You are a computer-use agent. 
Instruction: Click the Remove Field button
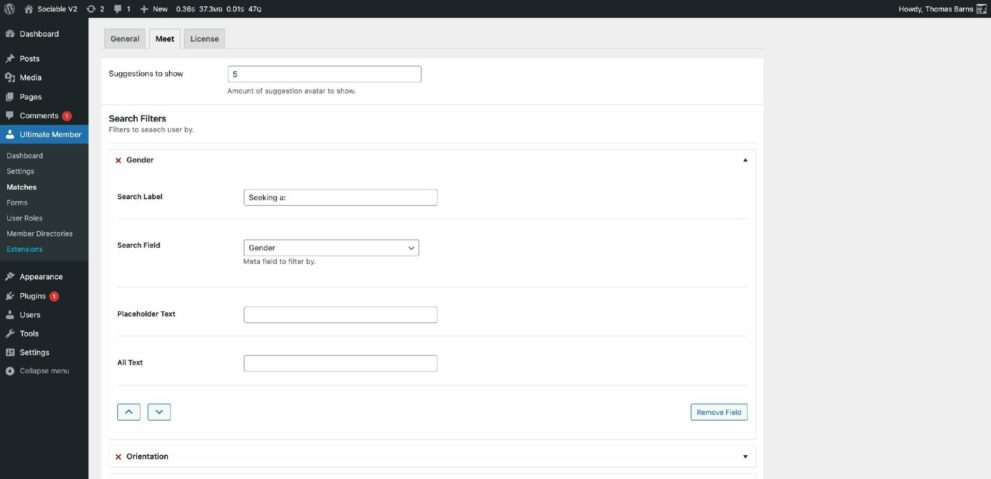pos(719,412)
